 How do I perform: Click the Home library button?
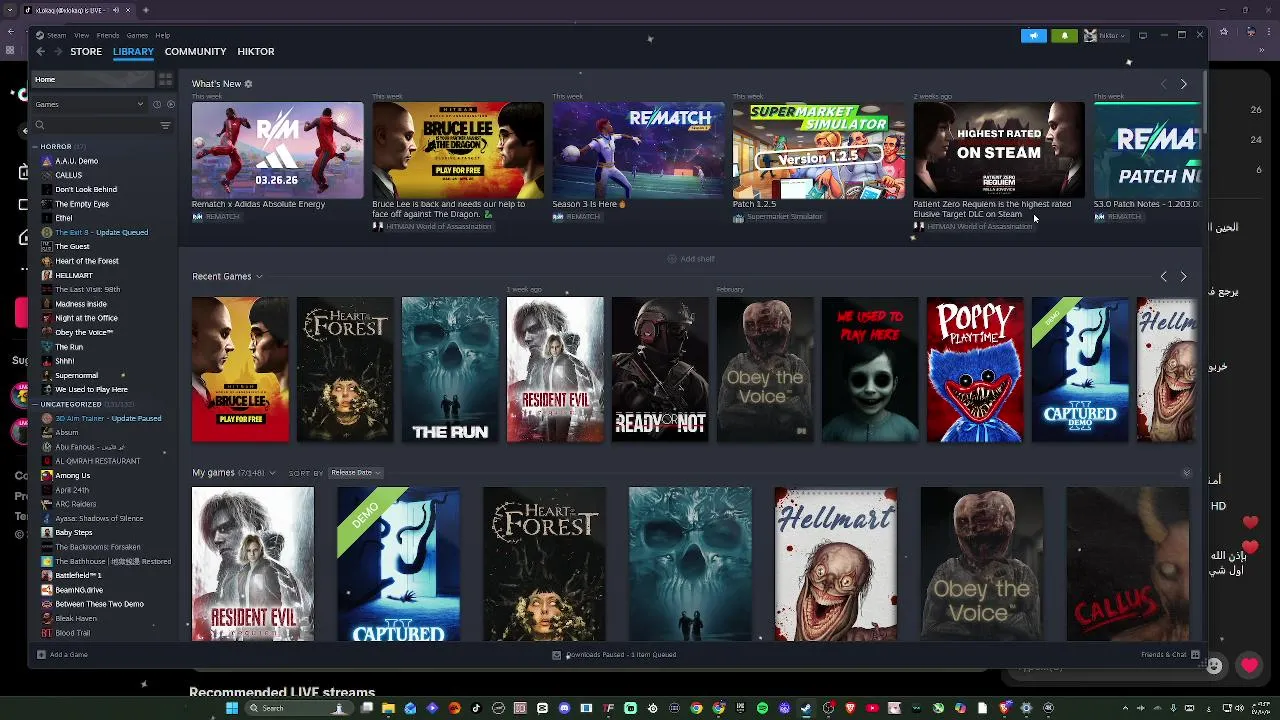[93, 79]
